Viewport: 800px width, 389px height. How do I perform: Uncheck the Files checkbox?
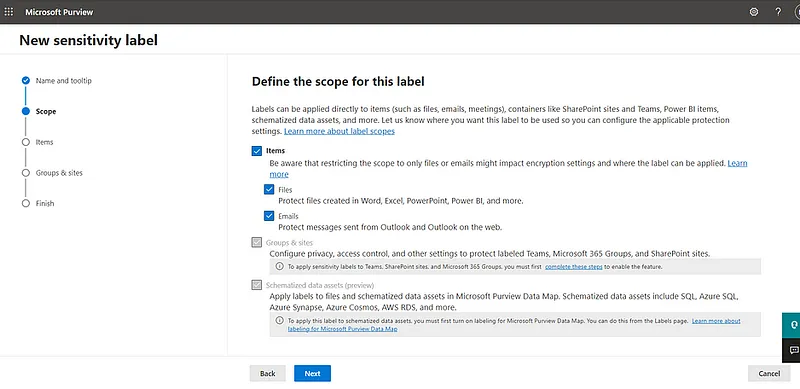coord(269,189)
